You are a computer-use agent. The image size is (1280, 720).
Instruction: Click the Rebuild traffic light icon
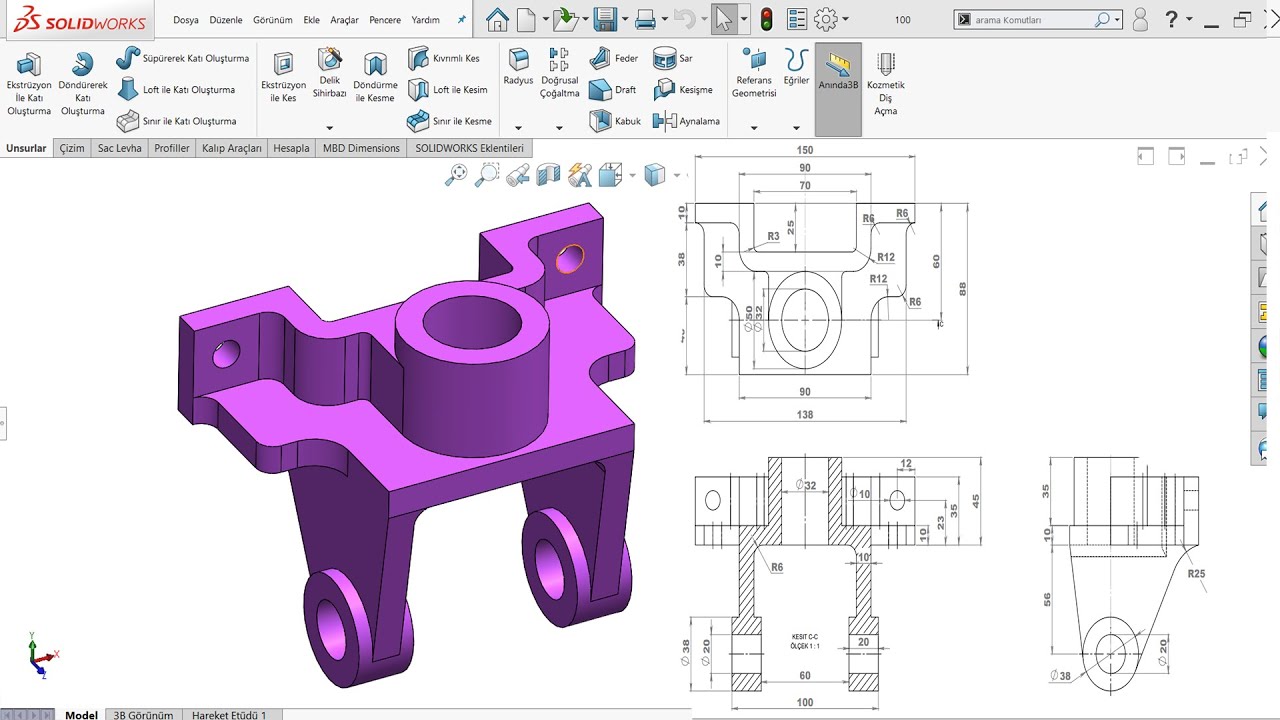767,19
